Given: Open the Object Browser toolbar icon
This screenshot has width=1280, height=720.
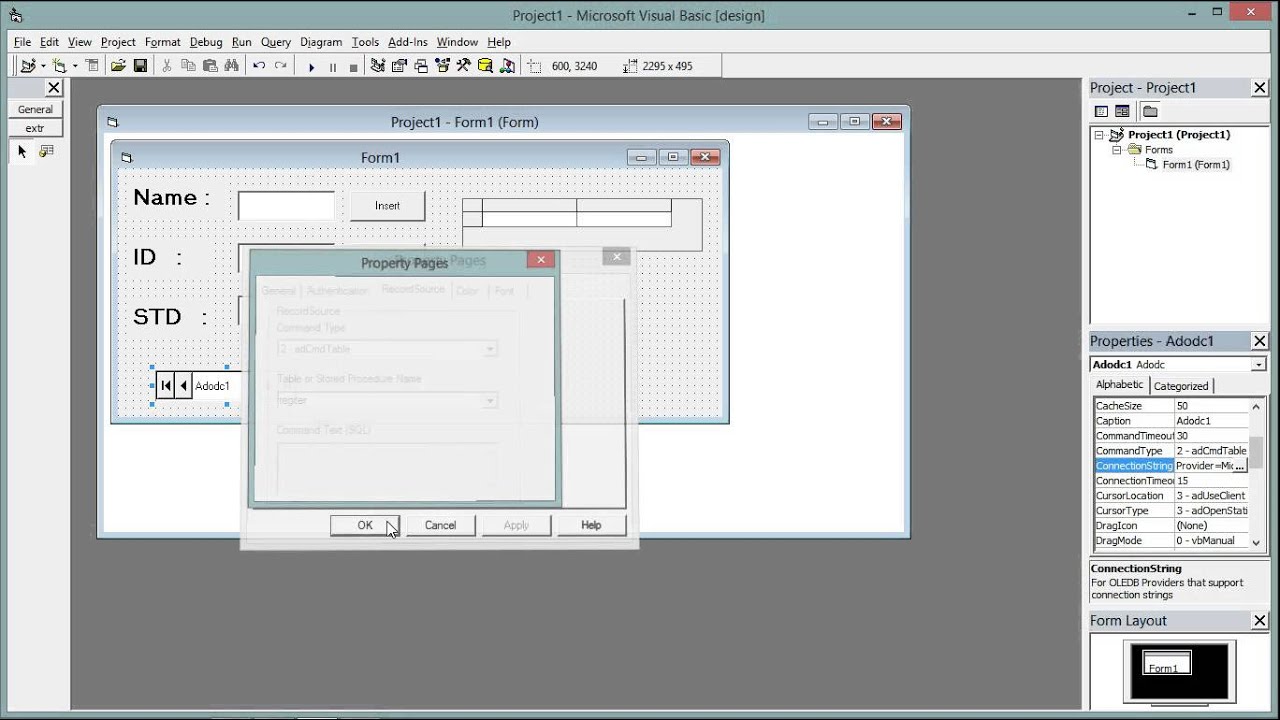Looking at the screenshot, I should (x=442, y=66).
